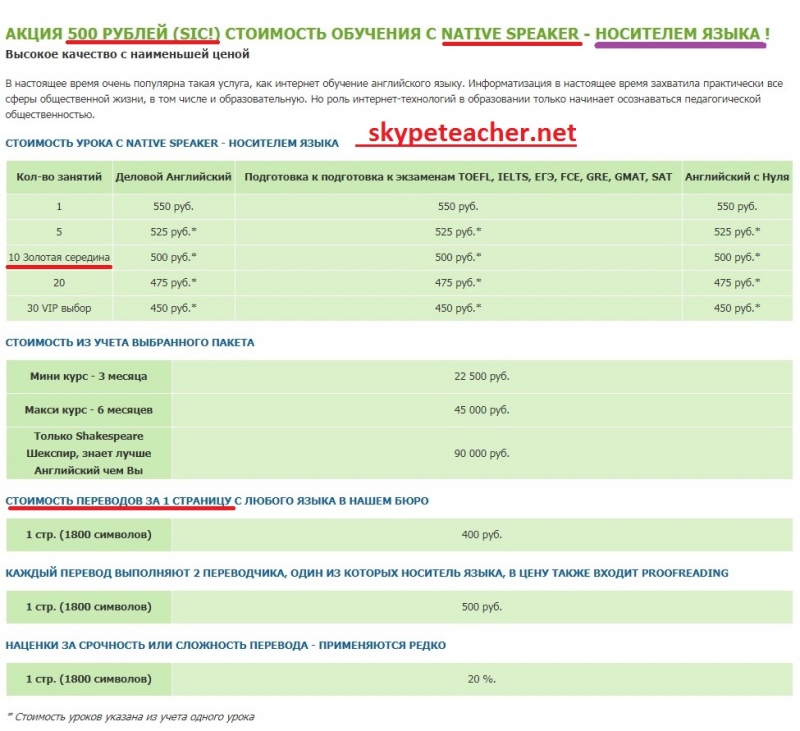Click '525 руб.*' under Деловой Английский
Image resolution: width=800 pixels, height=731 pixels.
173,232
